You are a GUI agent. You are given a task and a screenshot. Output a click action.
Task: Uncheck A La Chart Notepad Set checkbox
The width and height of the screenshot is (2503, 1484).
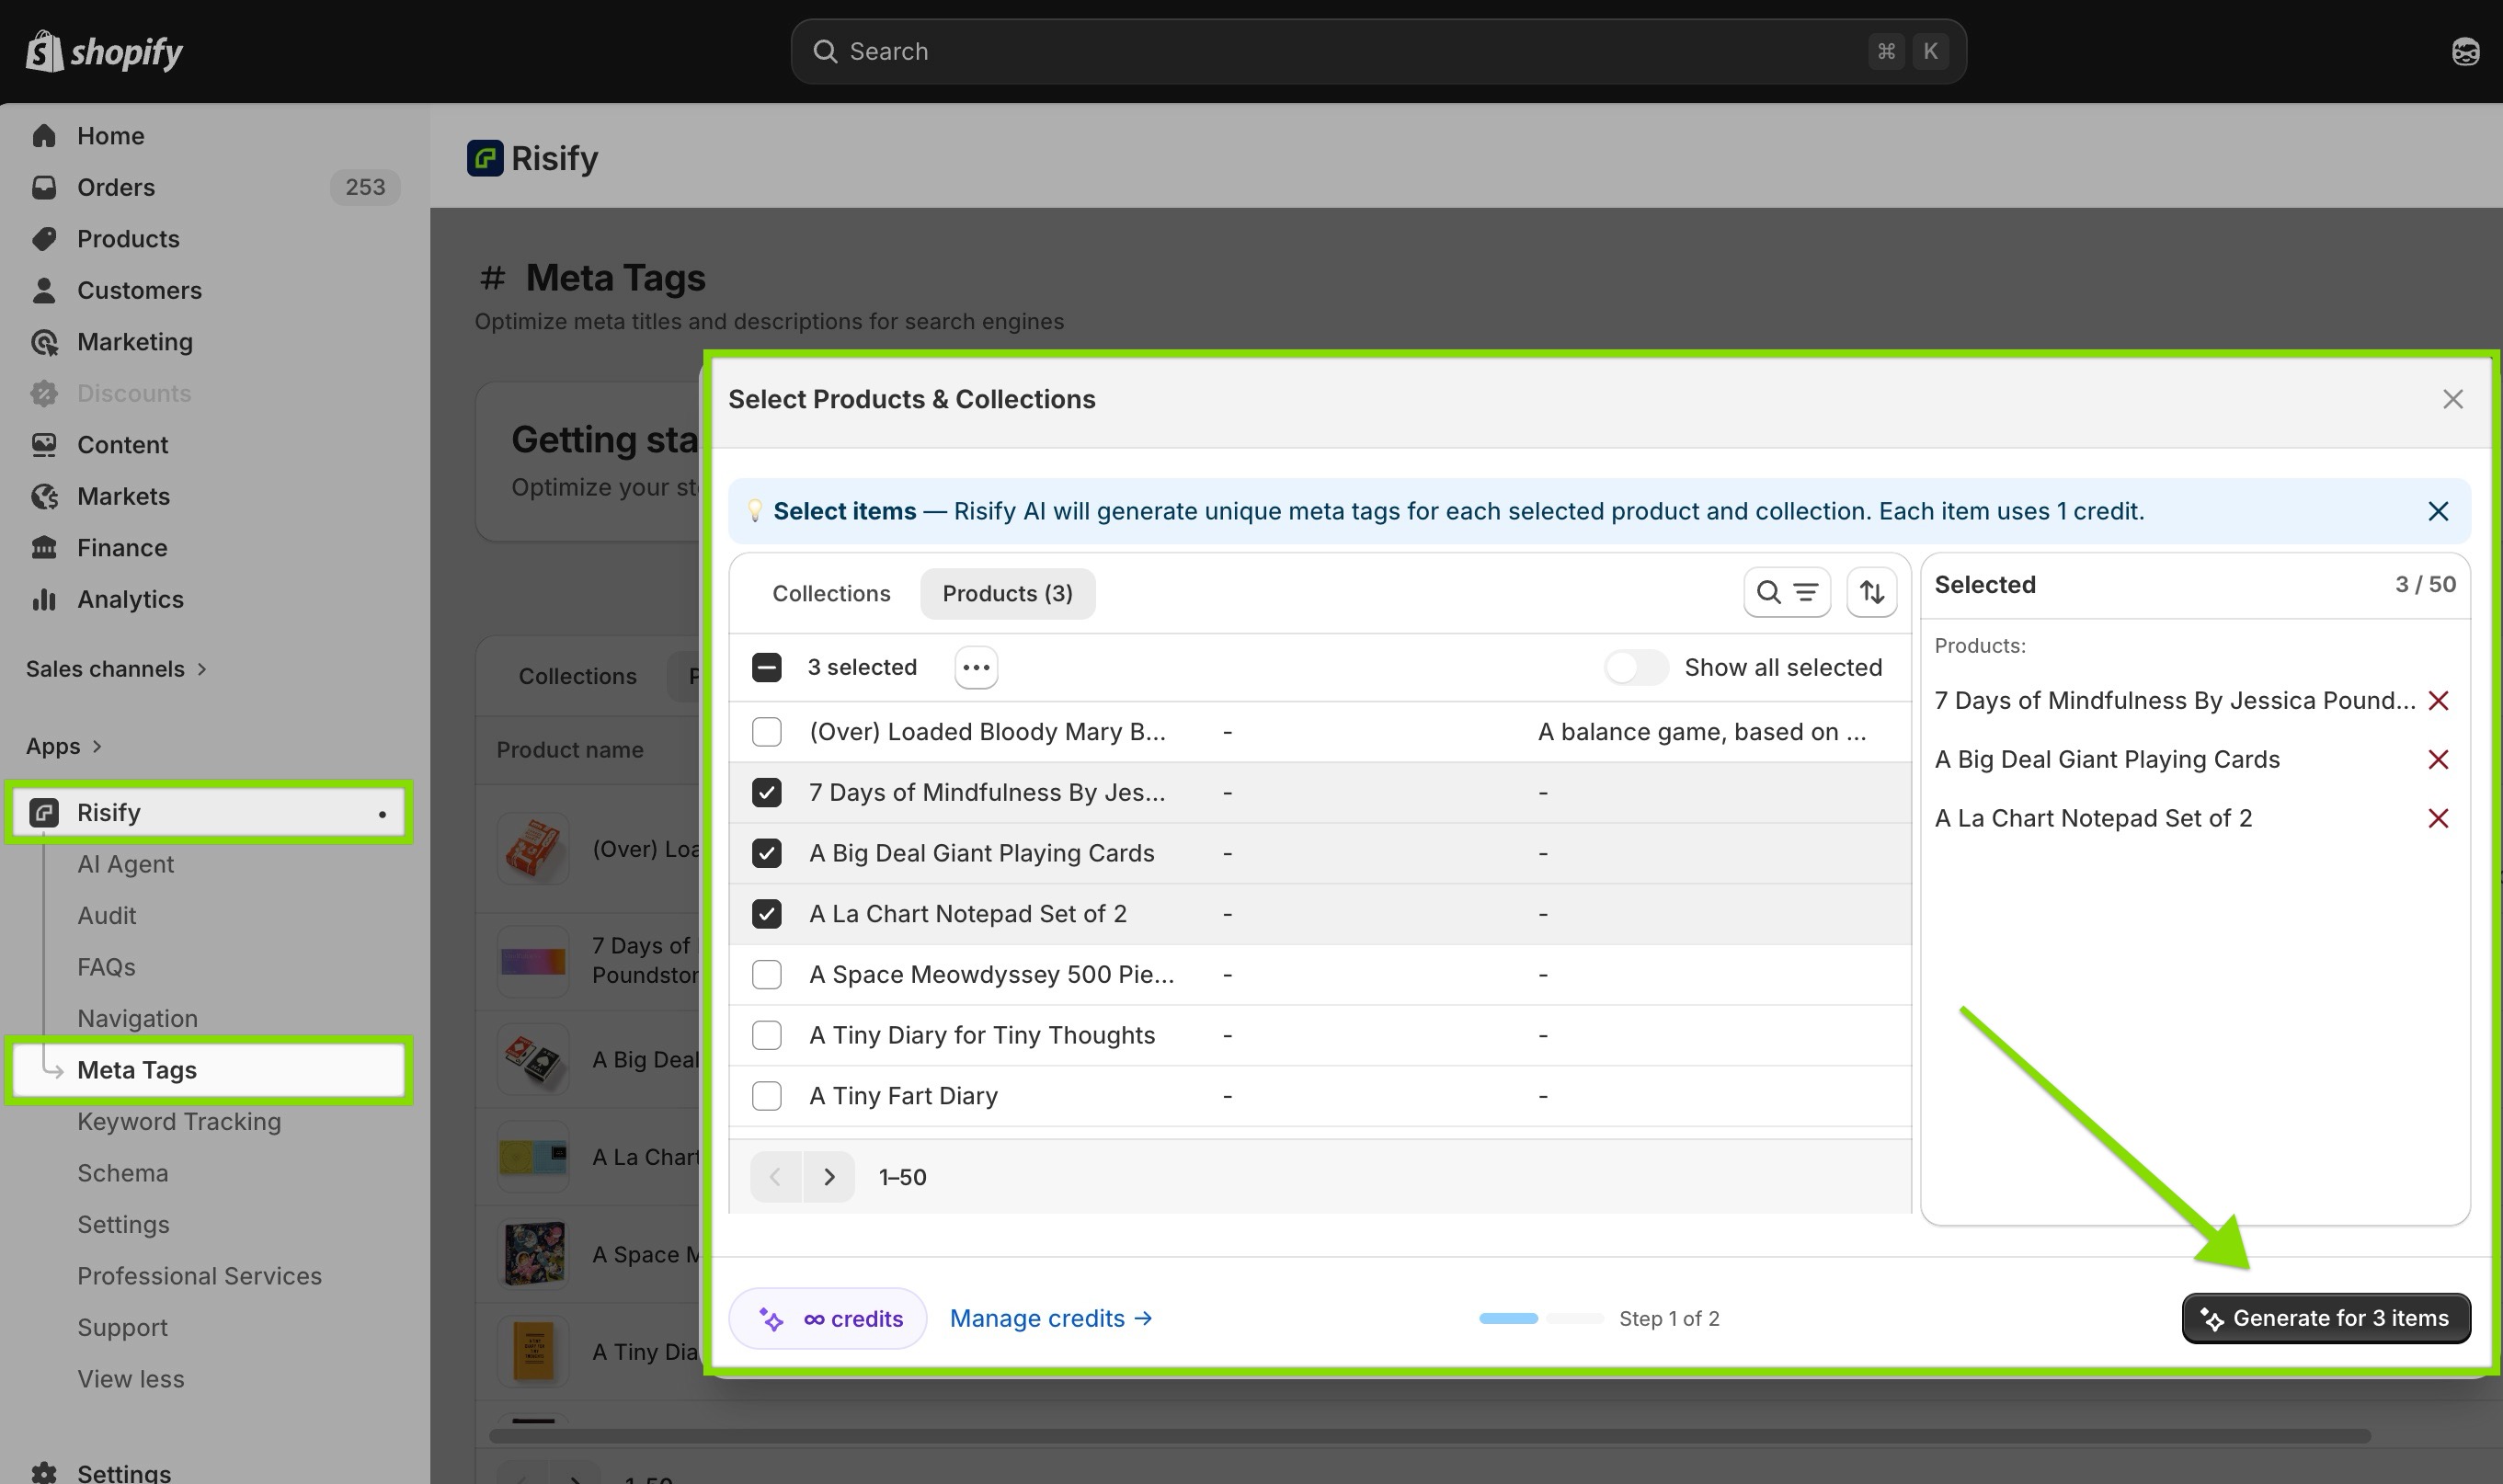(x=767, y=914)
